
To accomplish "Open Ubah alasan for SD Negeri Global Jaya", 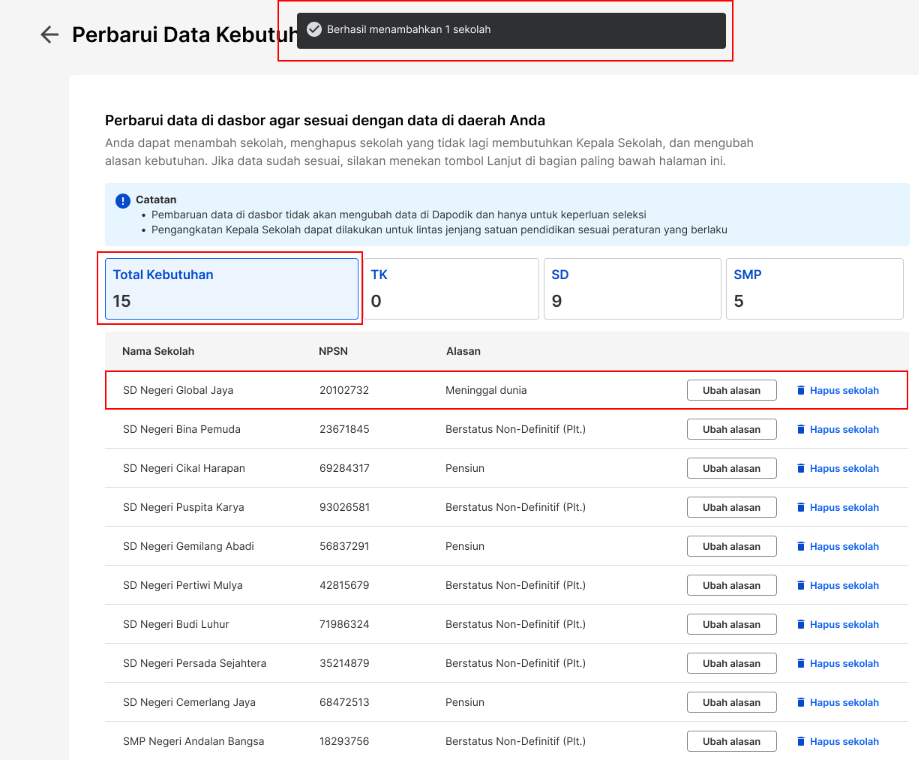I will tap(731, 390).
